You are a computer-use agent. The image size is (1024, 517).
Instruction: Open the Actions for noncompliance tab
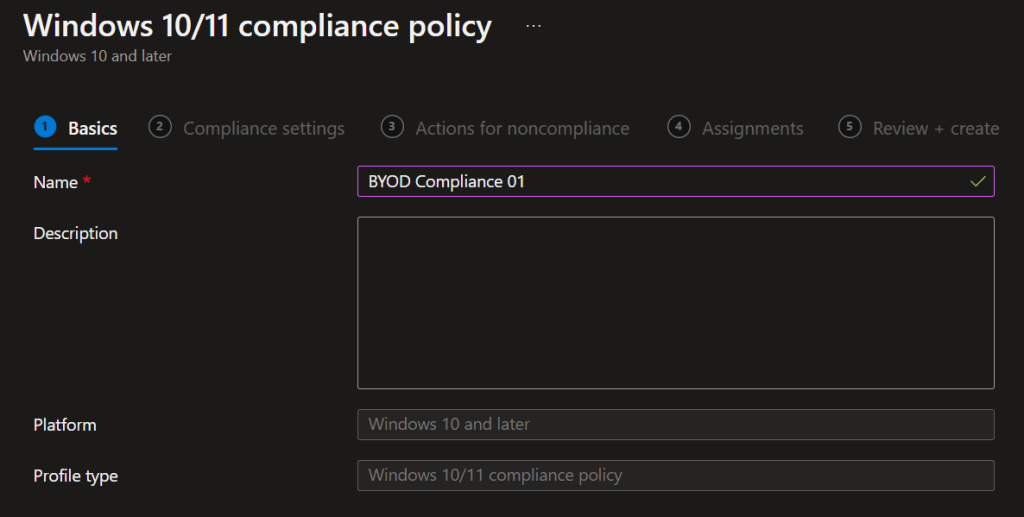[x=522, y=128]
